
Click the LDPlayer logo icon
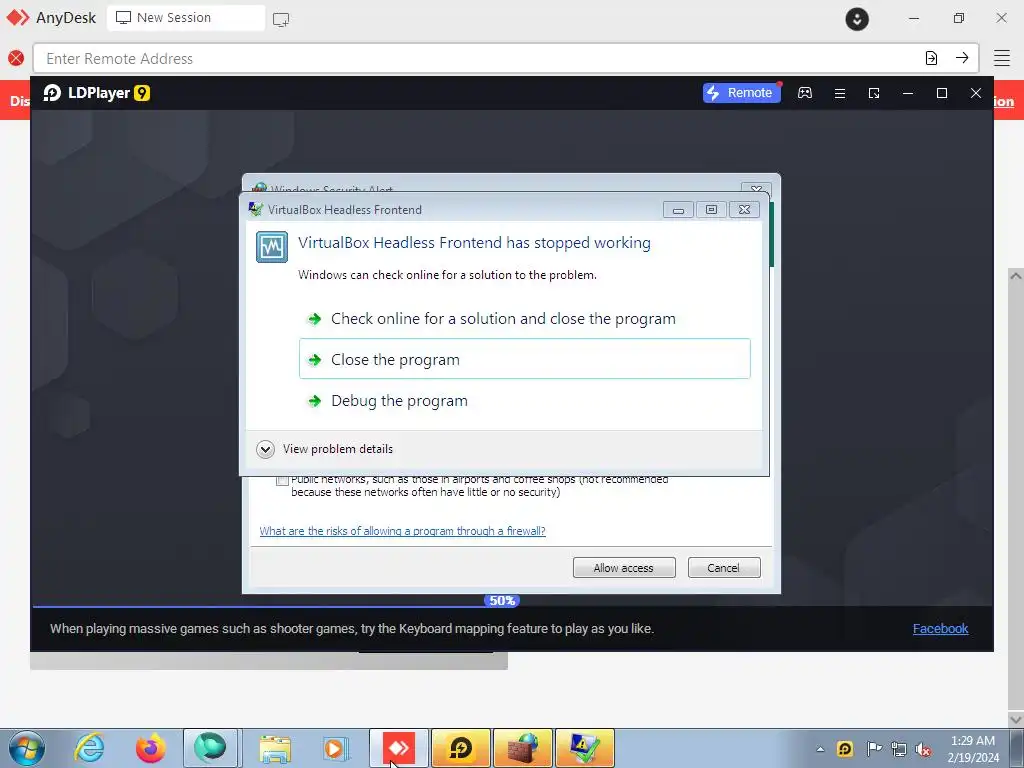(52, 93)
